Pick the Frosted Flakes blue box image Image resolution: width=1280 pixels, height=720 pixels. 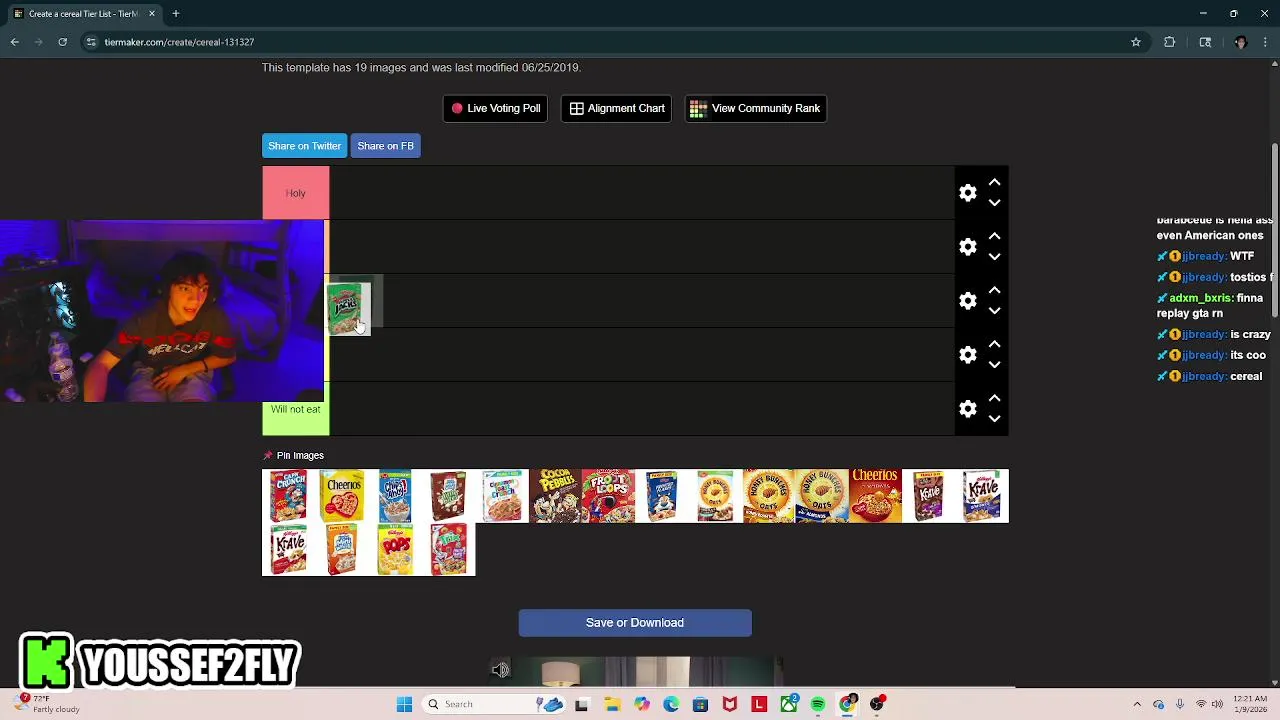(x=662, y=496)
